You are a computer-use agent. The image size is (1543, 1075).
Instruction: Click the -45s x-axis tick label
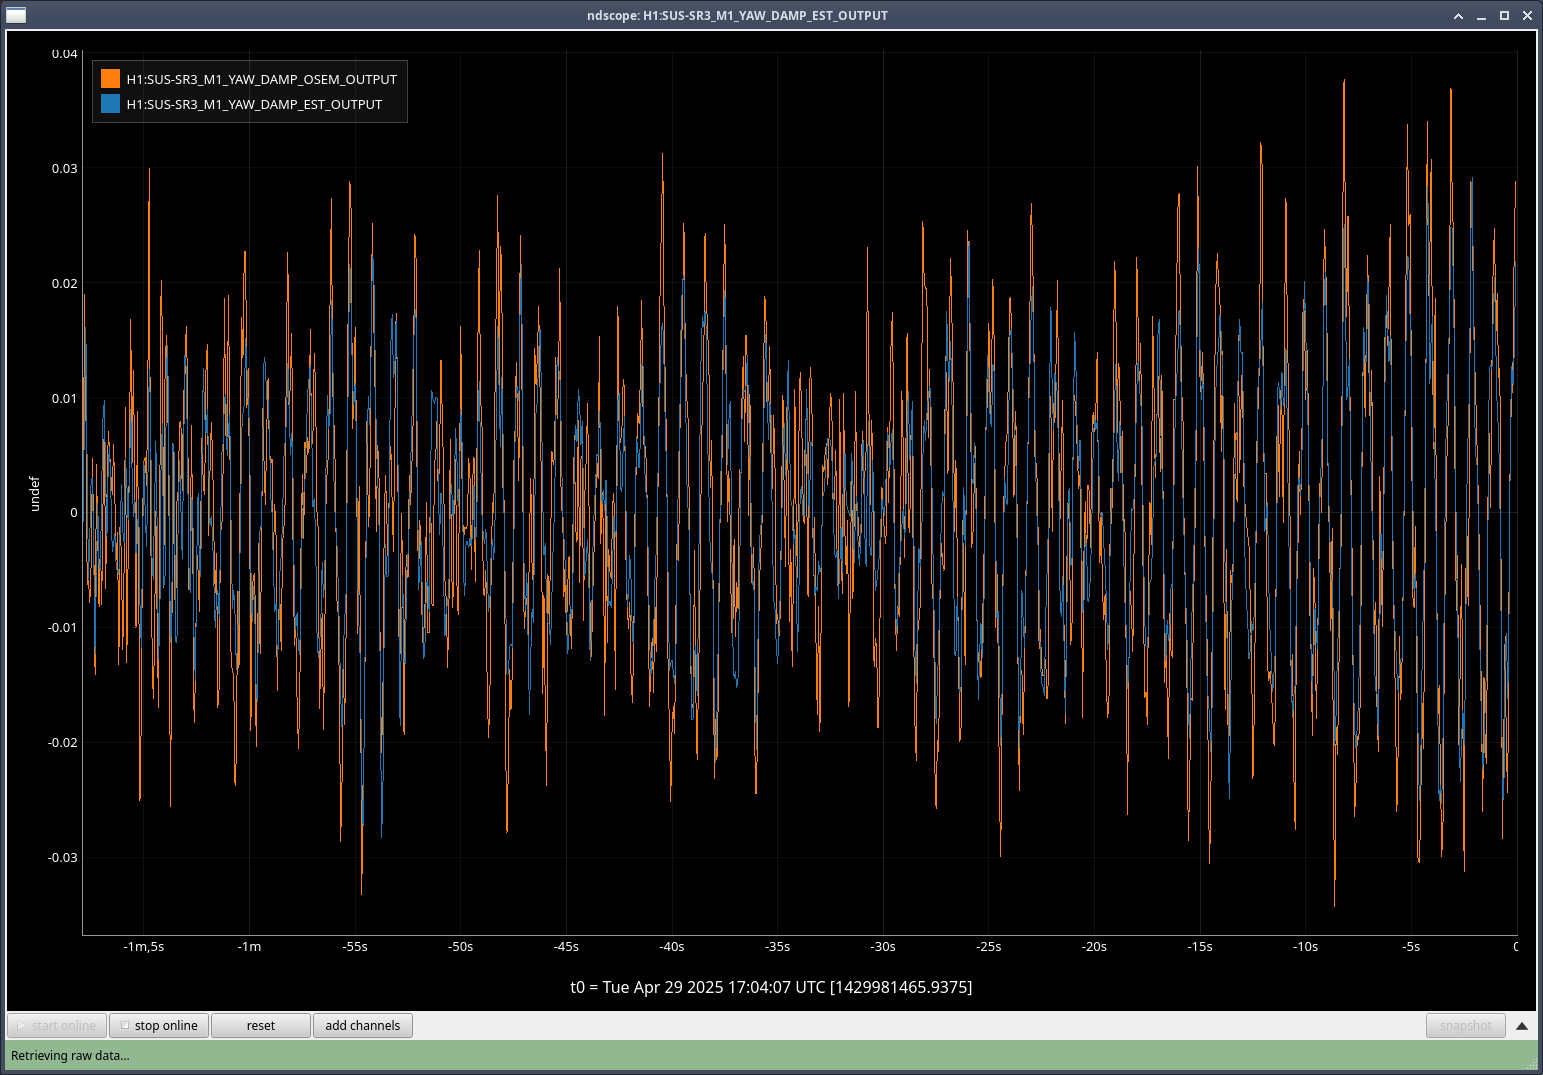coord(566,946)
